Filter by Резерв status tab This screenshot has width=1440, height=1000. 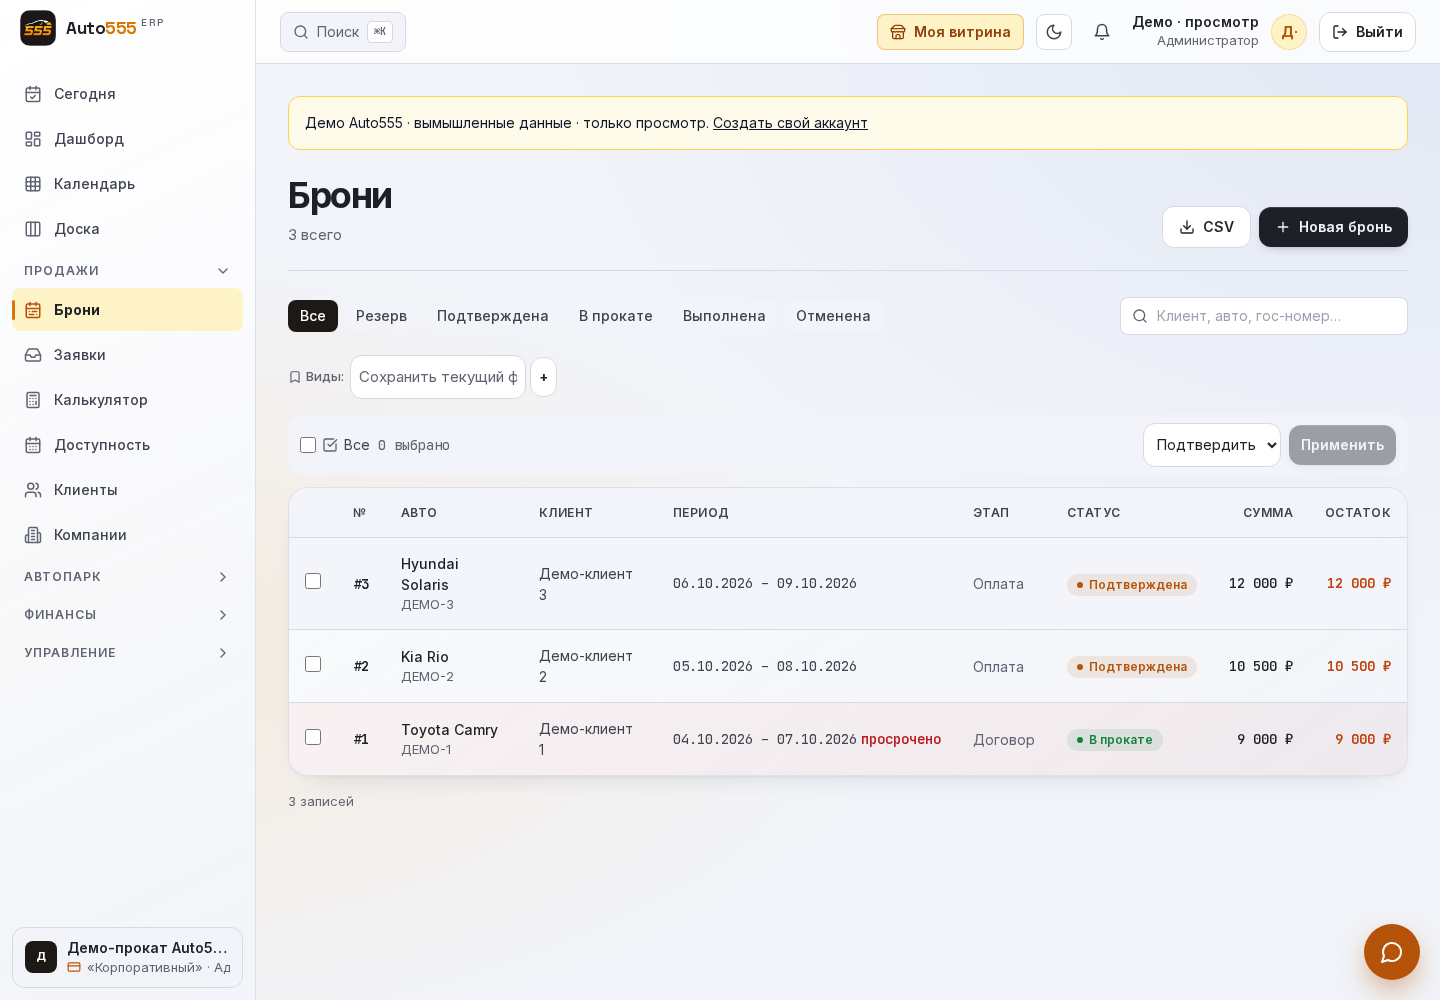click(381, 316)
